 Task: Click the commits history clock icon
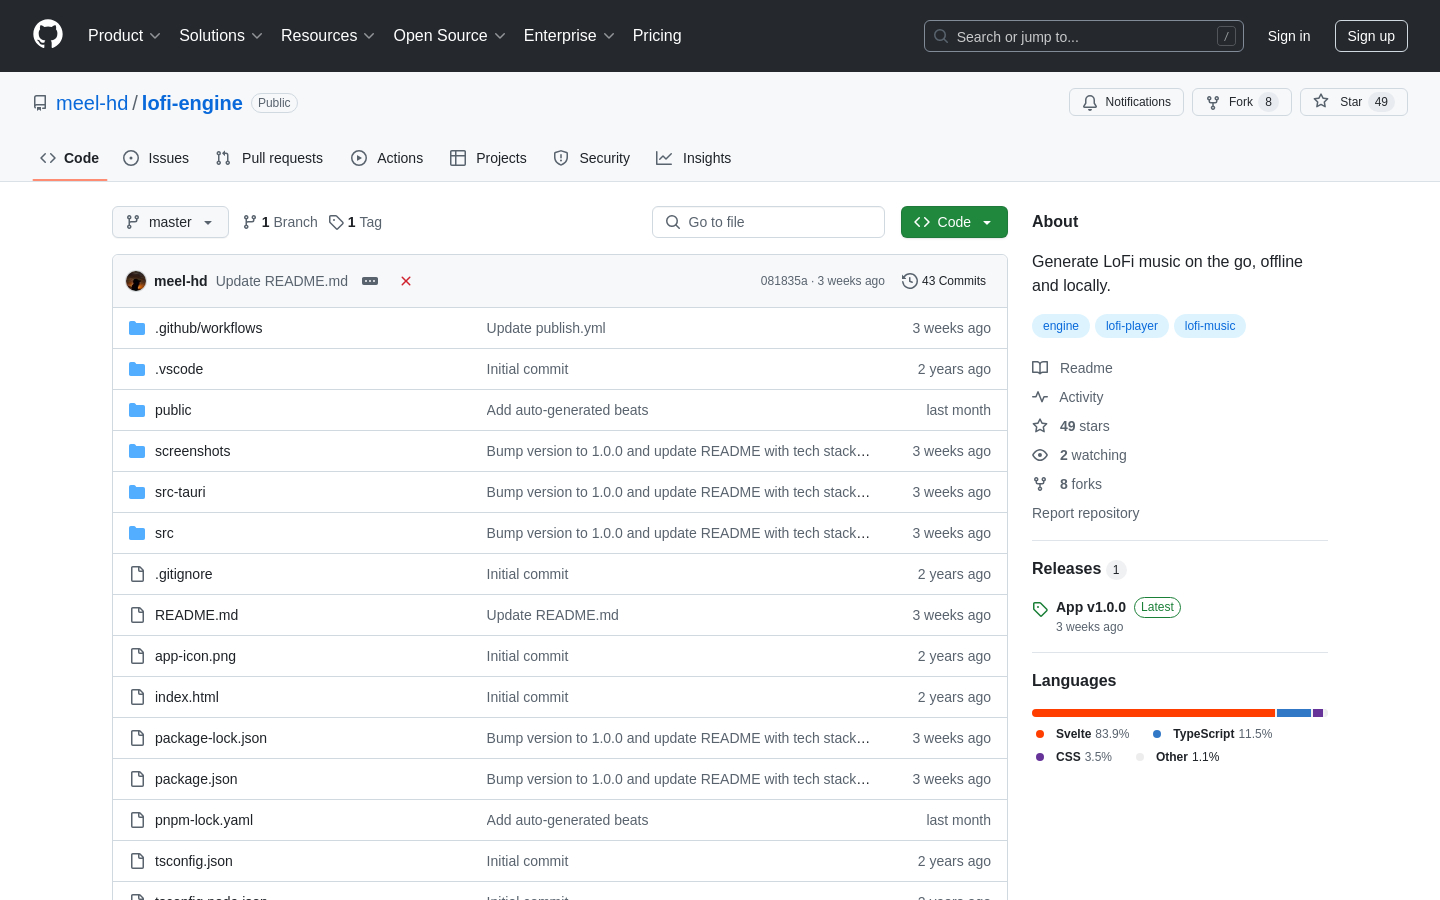click(909, 281)
